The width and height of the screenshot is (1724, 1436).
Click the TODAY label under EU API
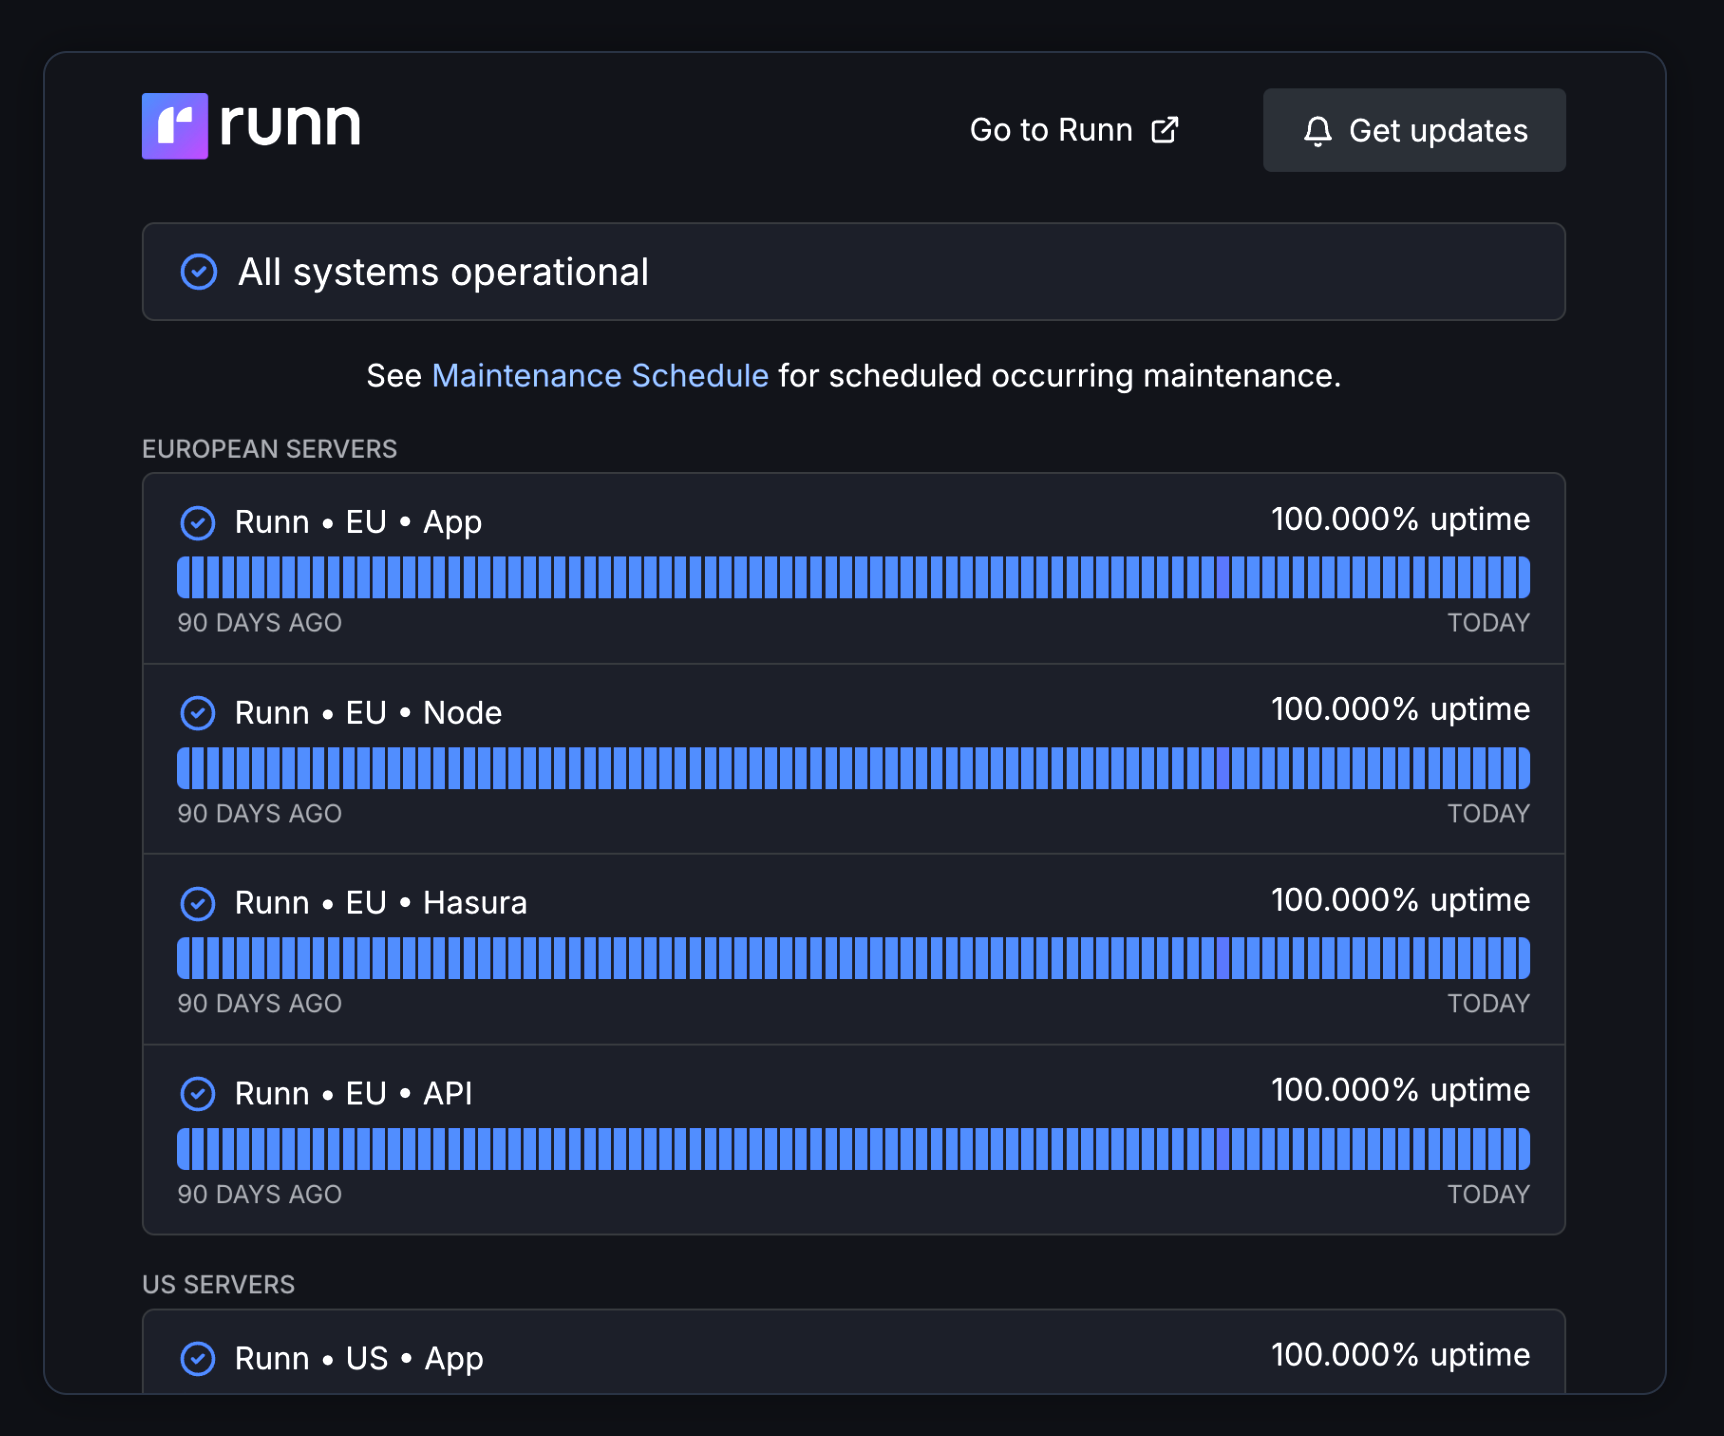pos(1489,1195)
